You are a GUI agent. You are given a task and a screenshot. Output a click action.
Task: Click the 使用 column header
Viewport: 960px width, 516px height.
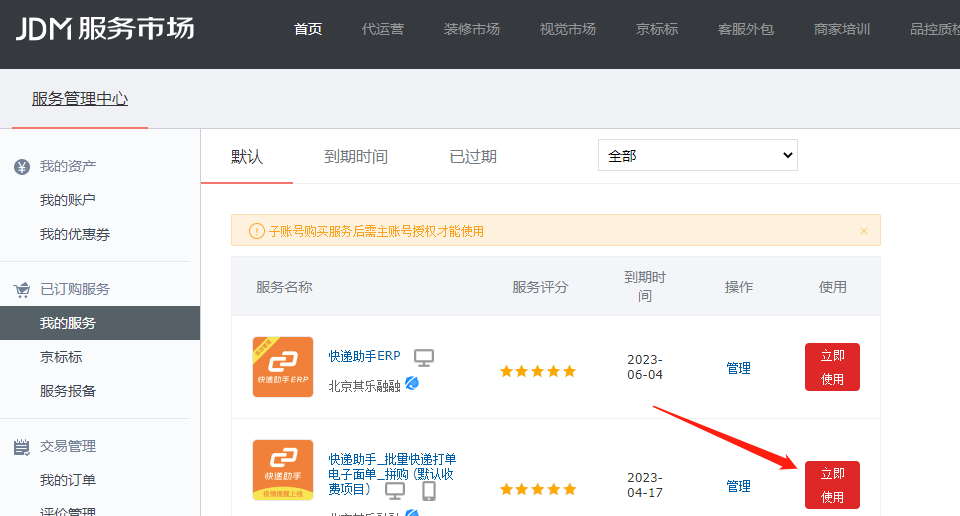pos(833,287)
